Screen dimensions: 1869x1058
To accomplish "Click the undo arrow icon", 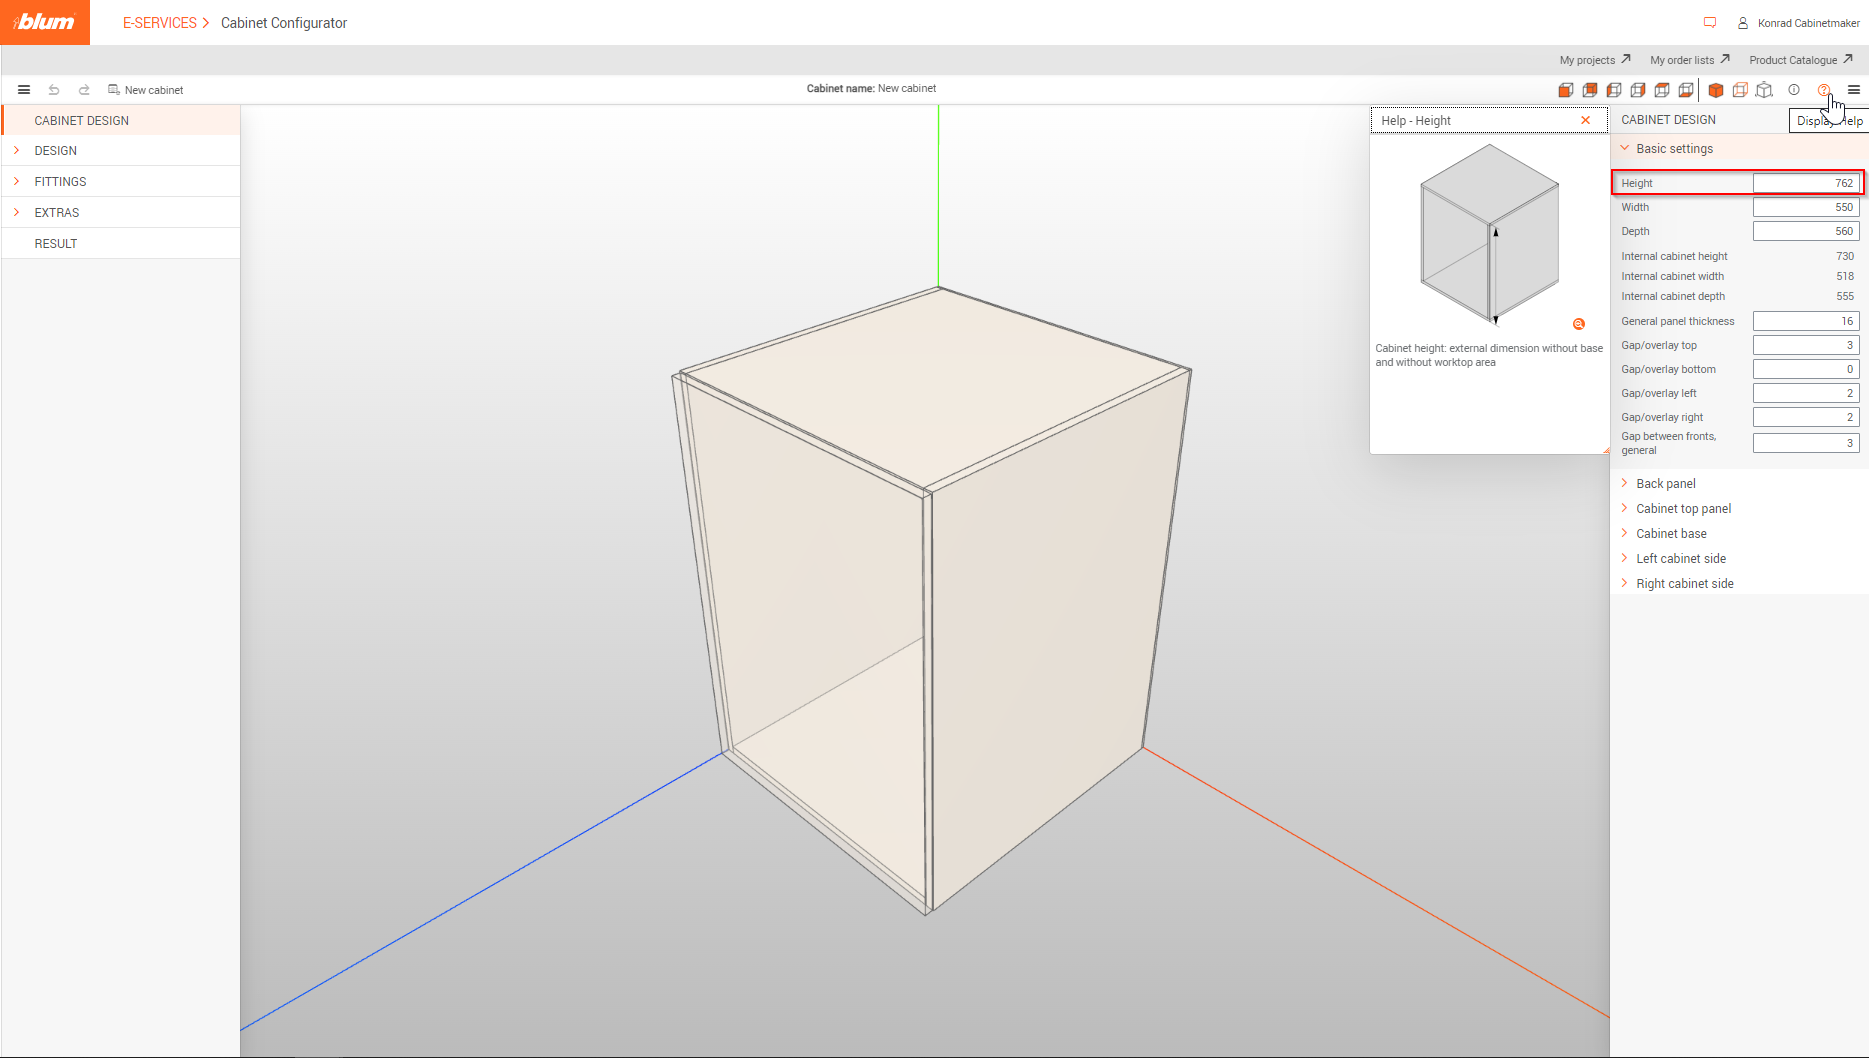I will point(54,90).
